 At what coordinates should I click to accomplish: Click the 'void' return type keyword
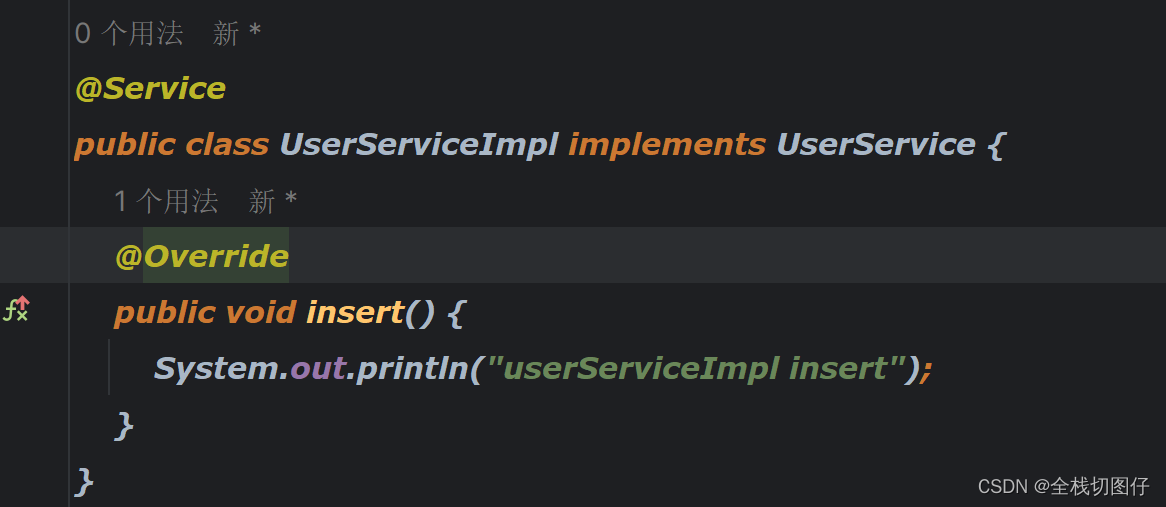coord(261,312)
